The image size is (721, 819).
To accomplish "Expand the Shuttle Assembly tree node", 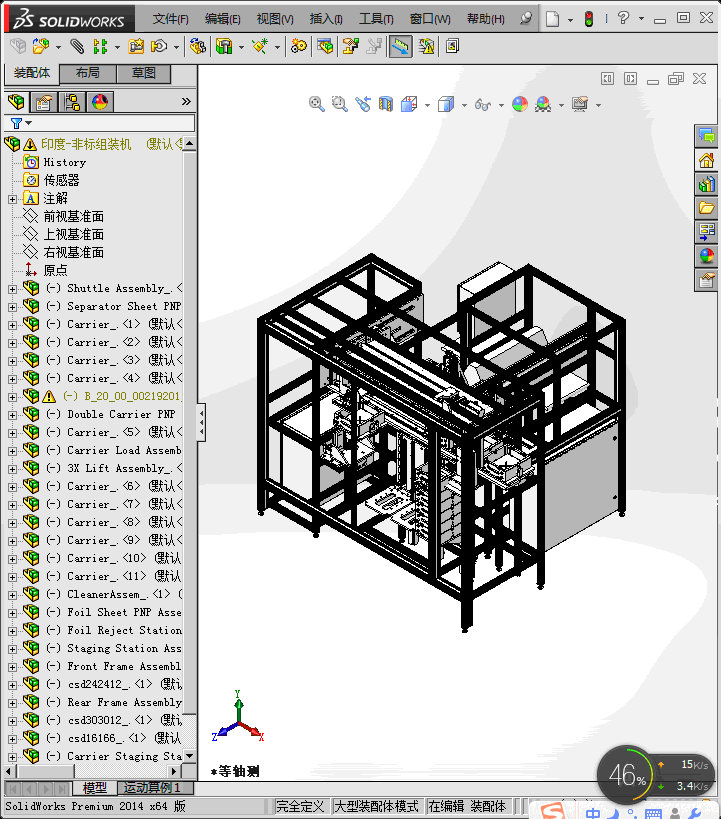I will (x=12, y=289).
